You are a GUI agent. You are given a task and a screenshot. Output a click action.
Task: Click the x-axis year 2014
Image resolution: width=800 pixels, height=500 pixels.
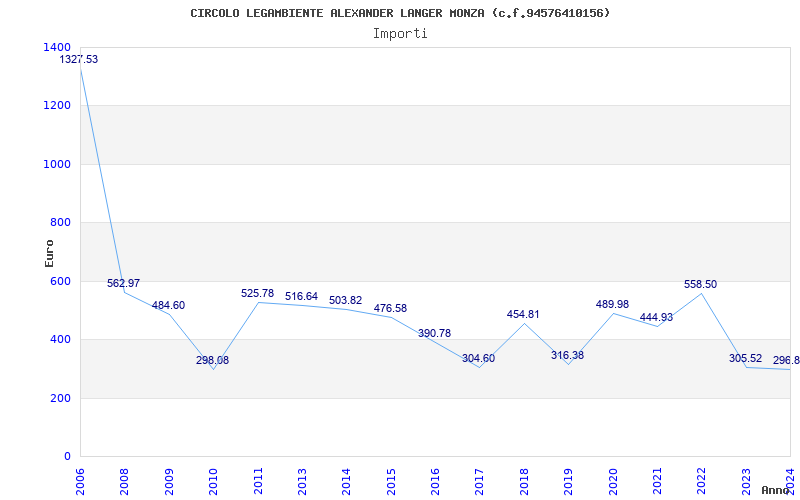(346, 481)
